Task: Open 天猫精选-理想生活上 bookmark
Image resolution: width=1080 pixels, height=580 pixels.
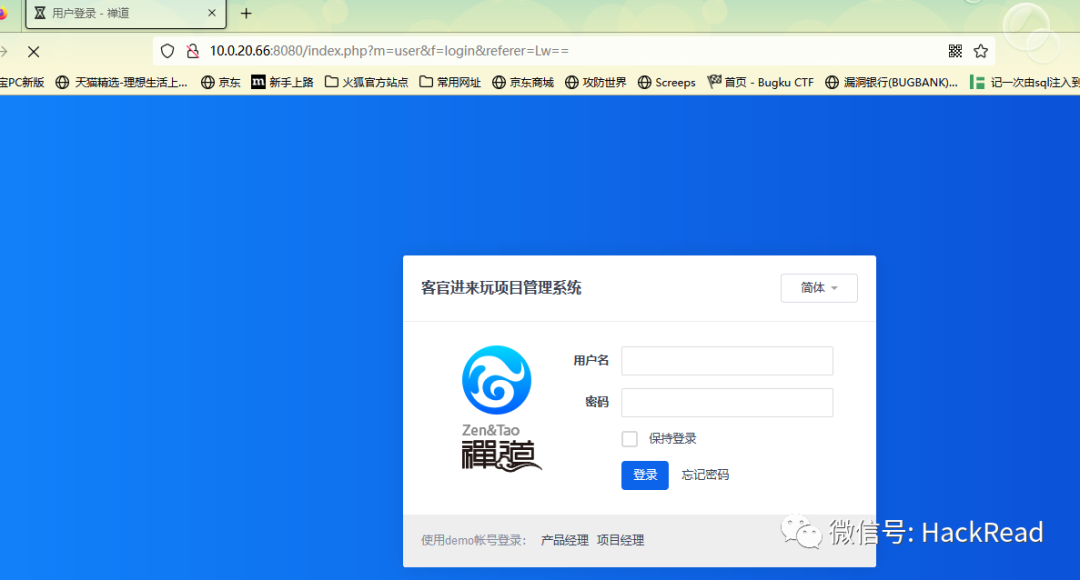Action: tap(121, 83)
